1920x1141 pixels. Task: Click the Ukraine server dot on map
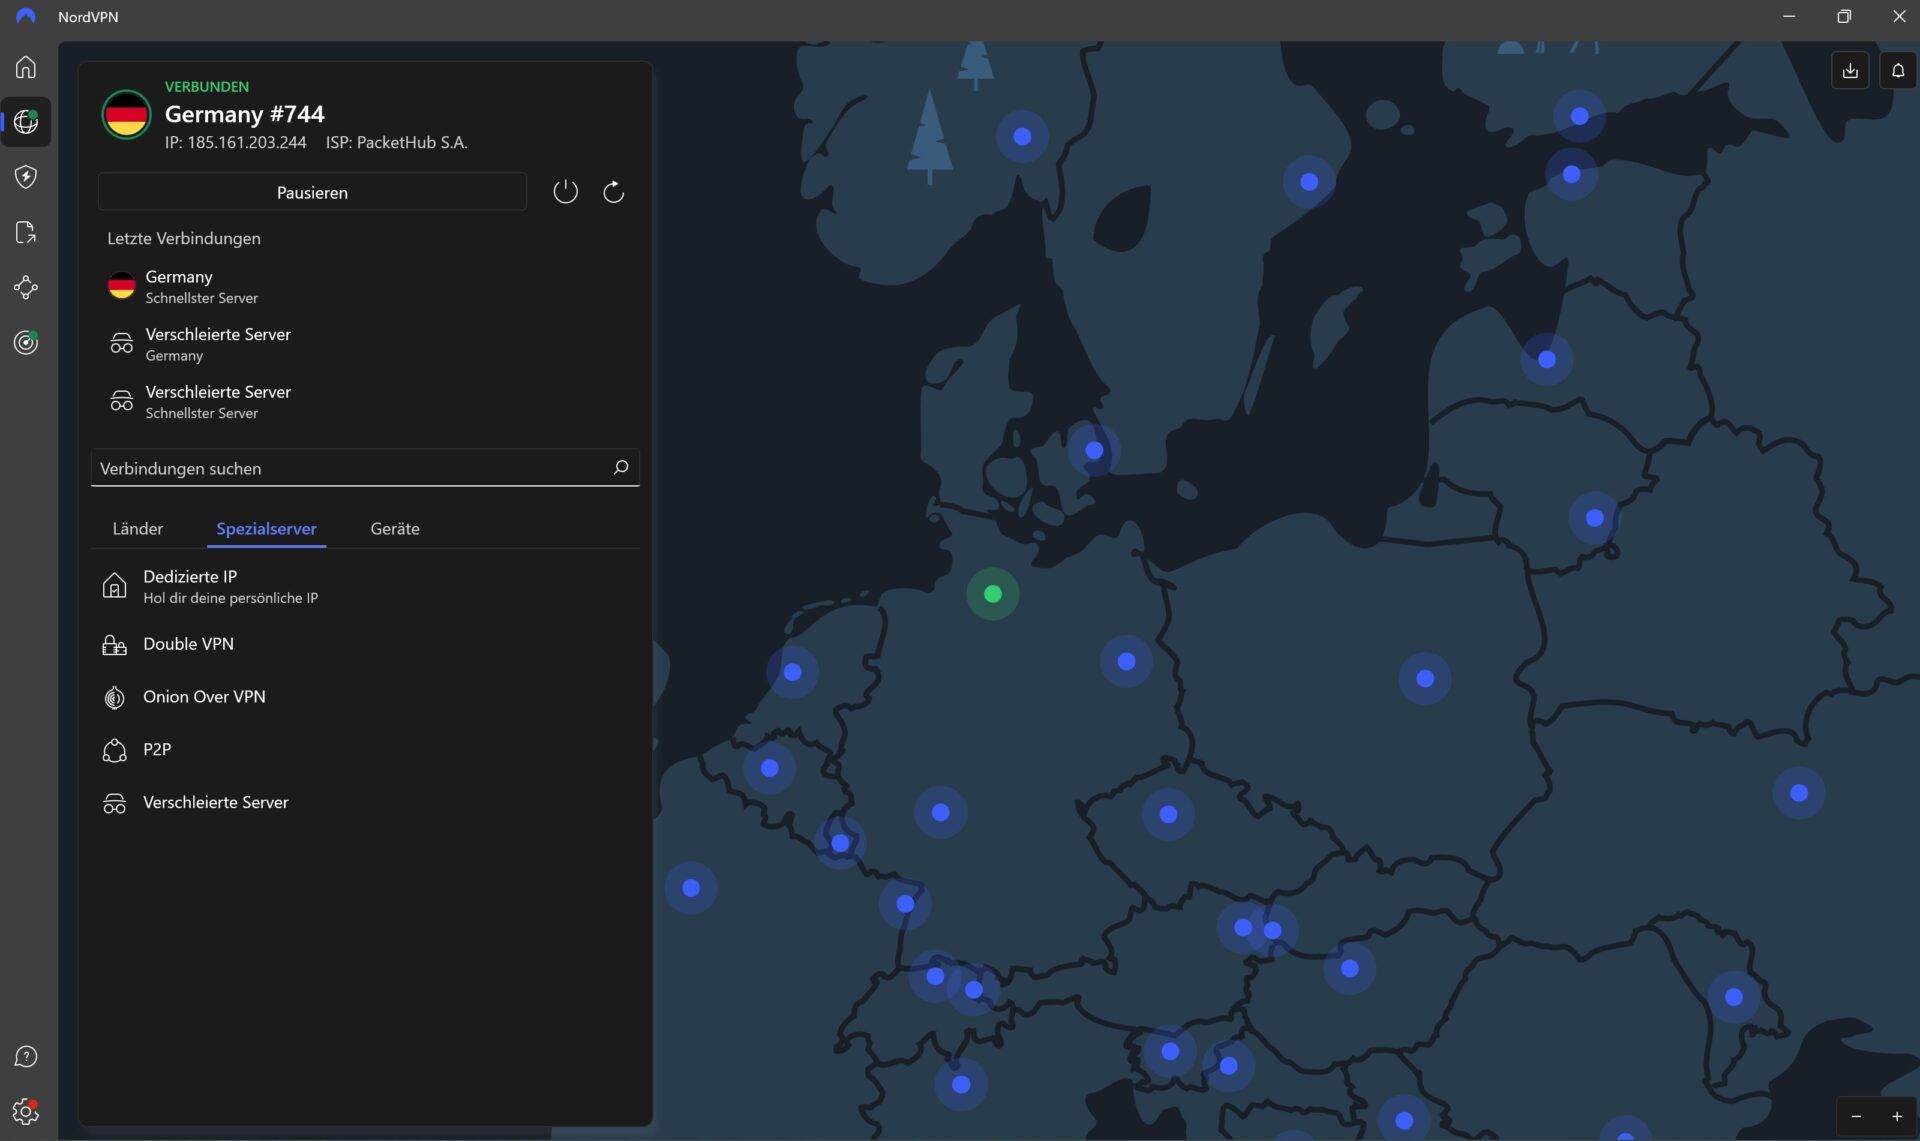[1799, 793]
